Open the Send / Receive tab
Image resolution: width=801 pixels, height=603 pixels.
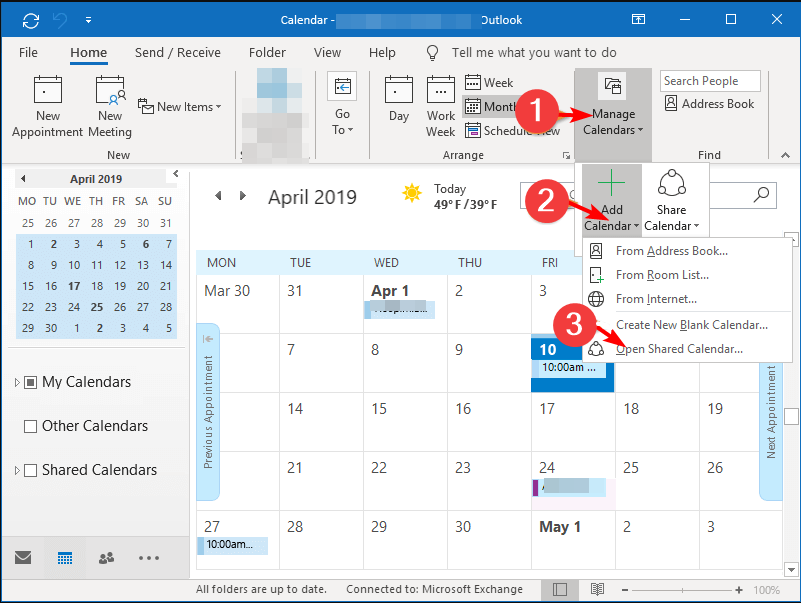click(x=178, y=52)
